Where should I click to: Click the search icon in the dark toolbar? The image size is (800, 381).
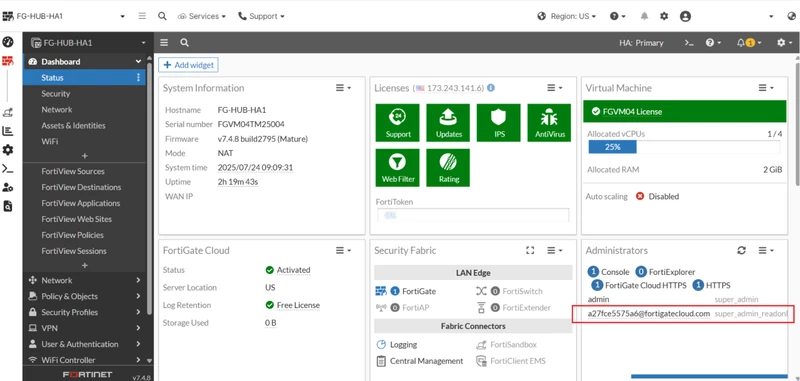click(x=184, y=43)
